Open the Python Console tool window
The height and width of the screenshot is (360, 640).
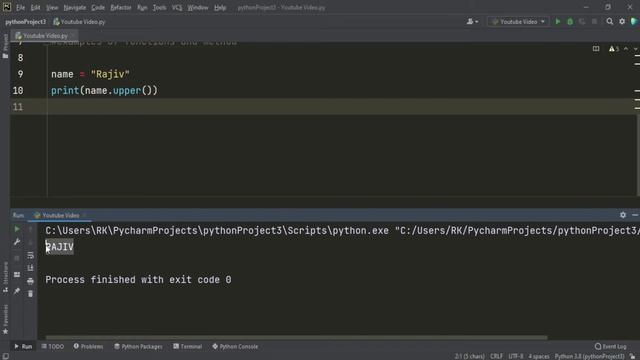(x=235, y=347)
